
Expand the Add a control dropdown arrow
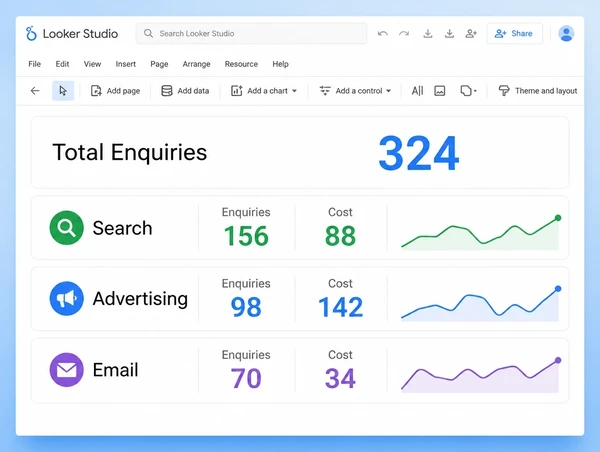pos(388,91)
